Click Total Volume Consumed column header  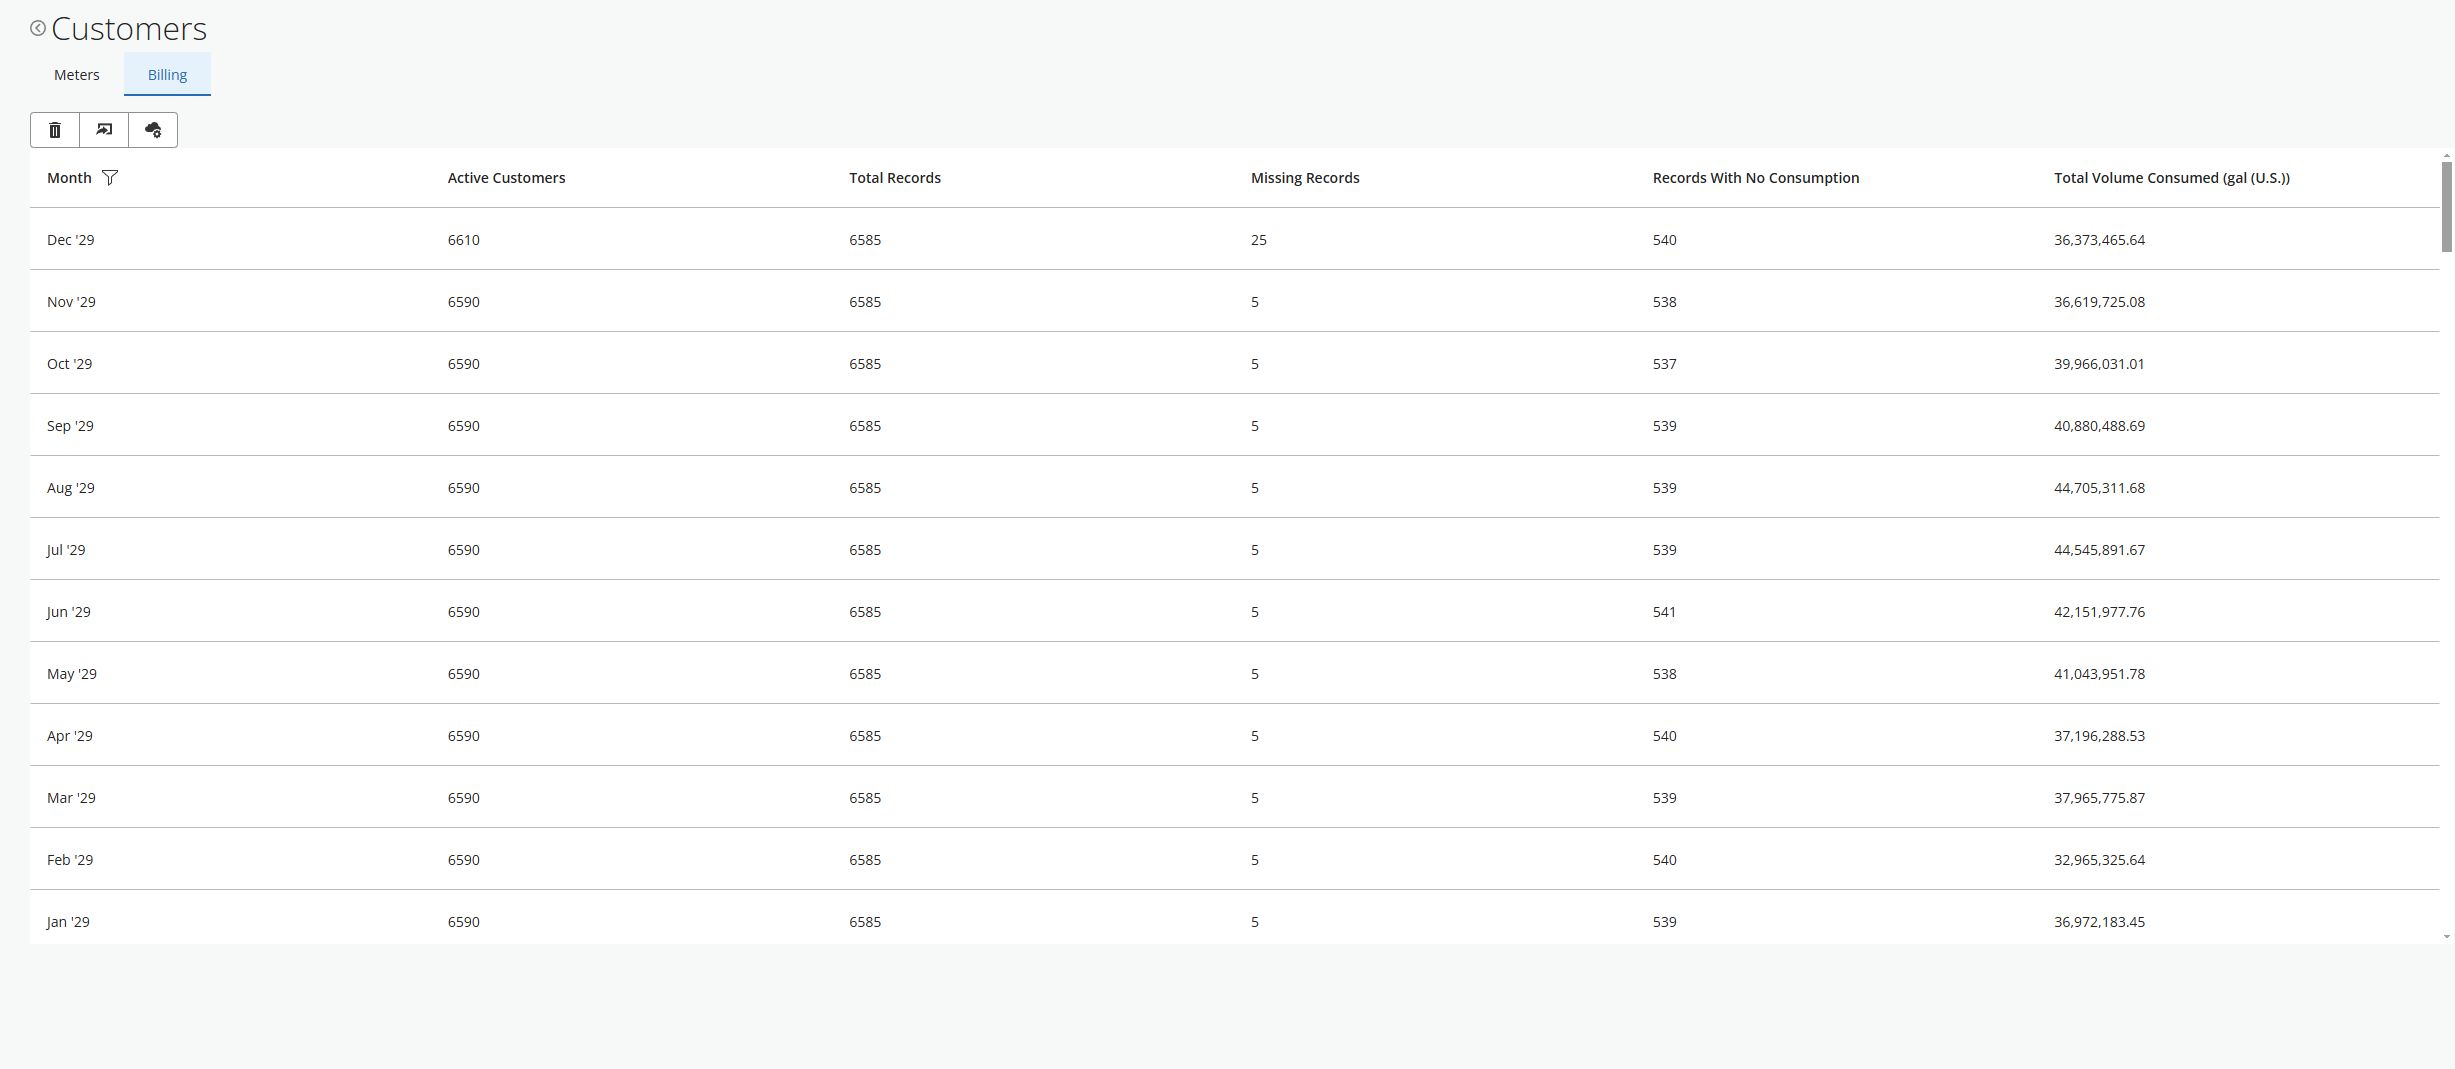(x=2172, y=178)
